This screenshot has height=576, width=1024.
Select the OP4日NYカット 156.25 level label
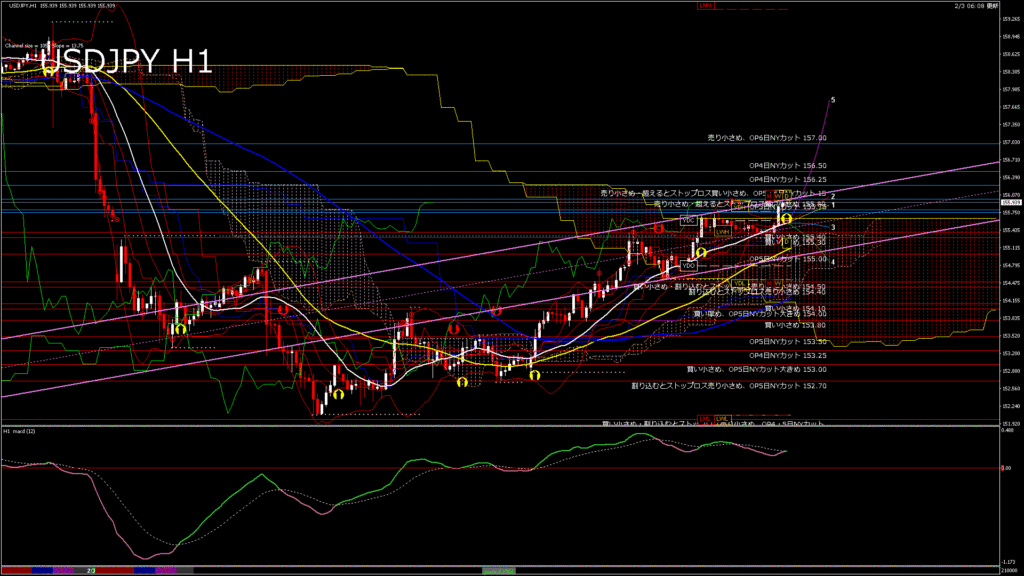788,179
